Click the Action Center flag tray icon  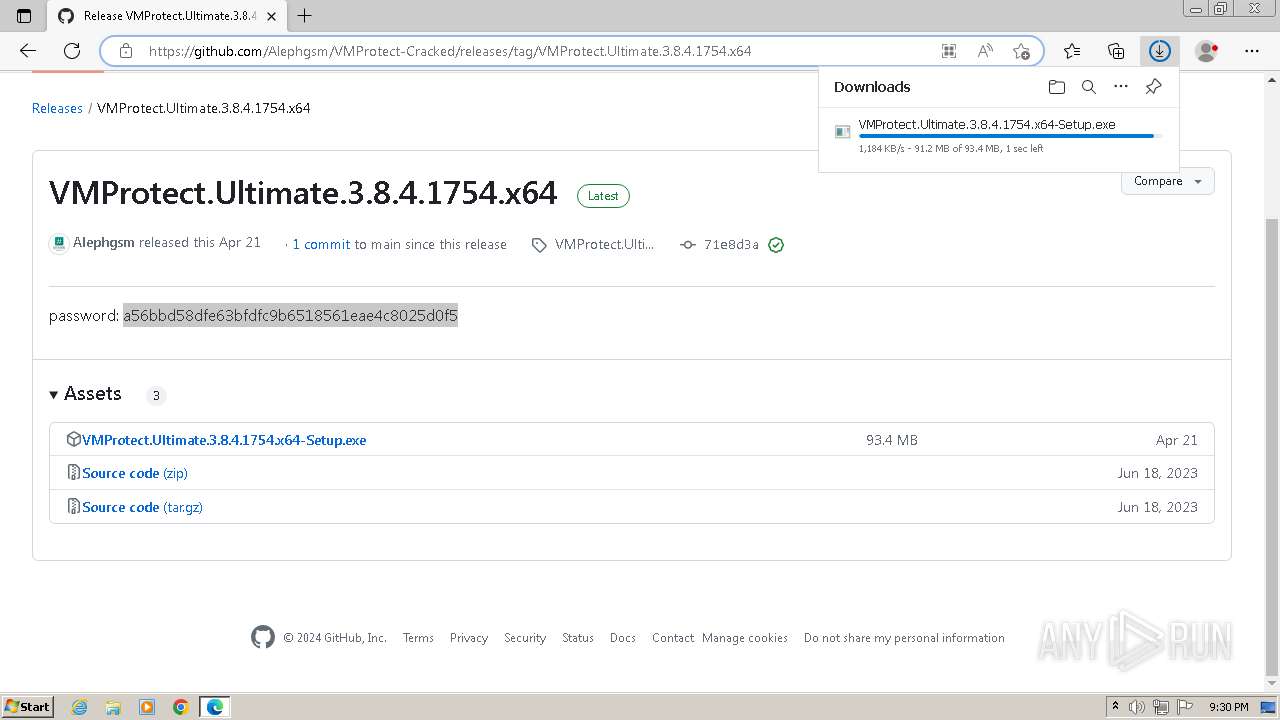pos(1184,707)
